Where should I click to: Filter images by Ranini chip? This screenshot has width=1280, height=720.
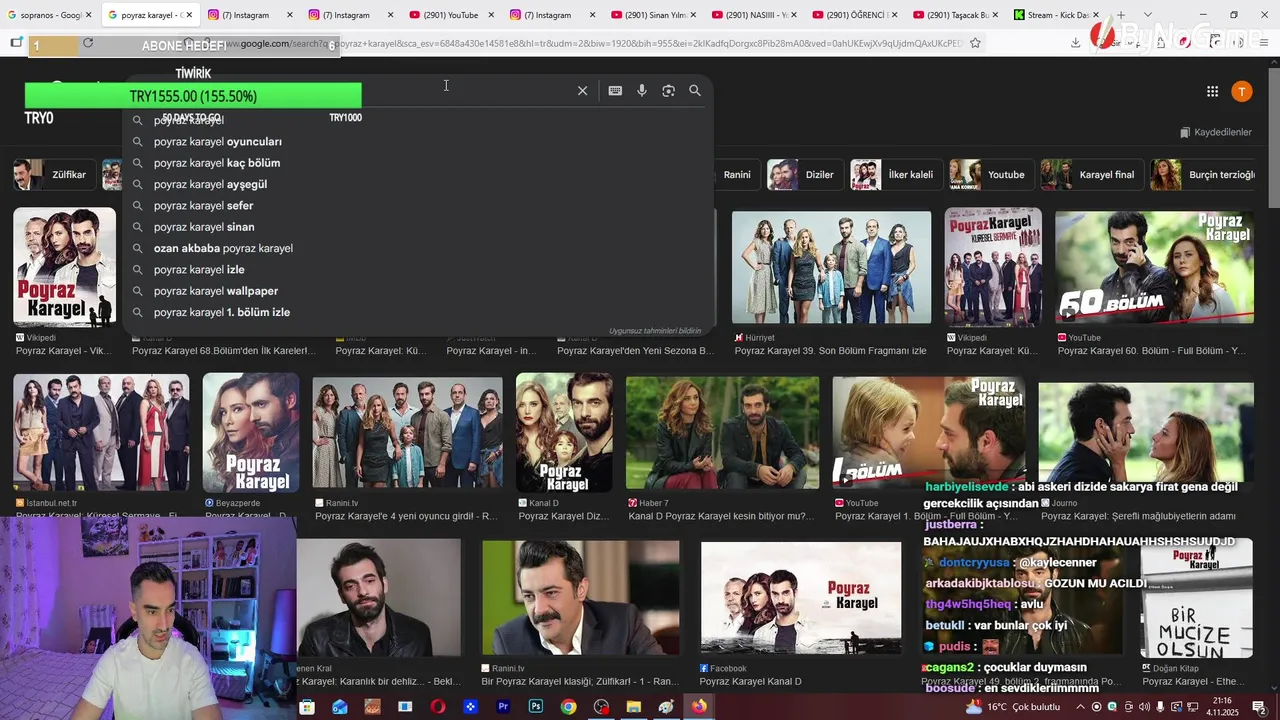pyautogui.click(x=737, y=174)
